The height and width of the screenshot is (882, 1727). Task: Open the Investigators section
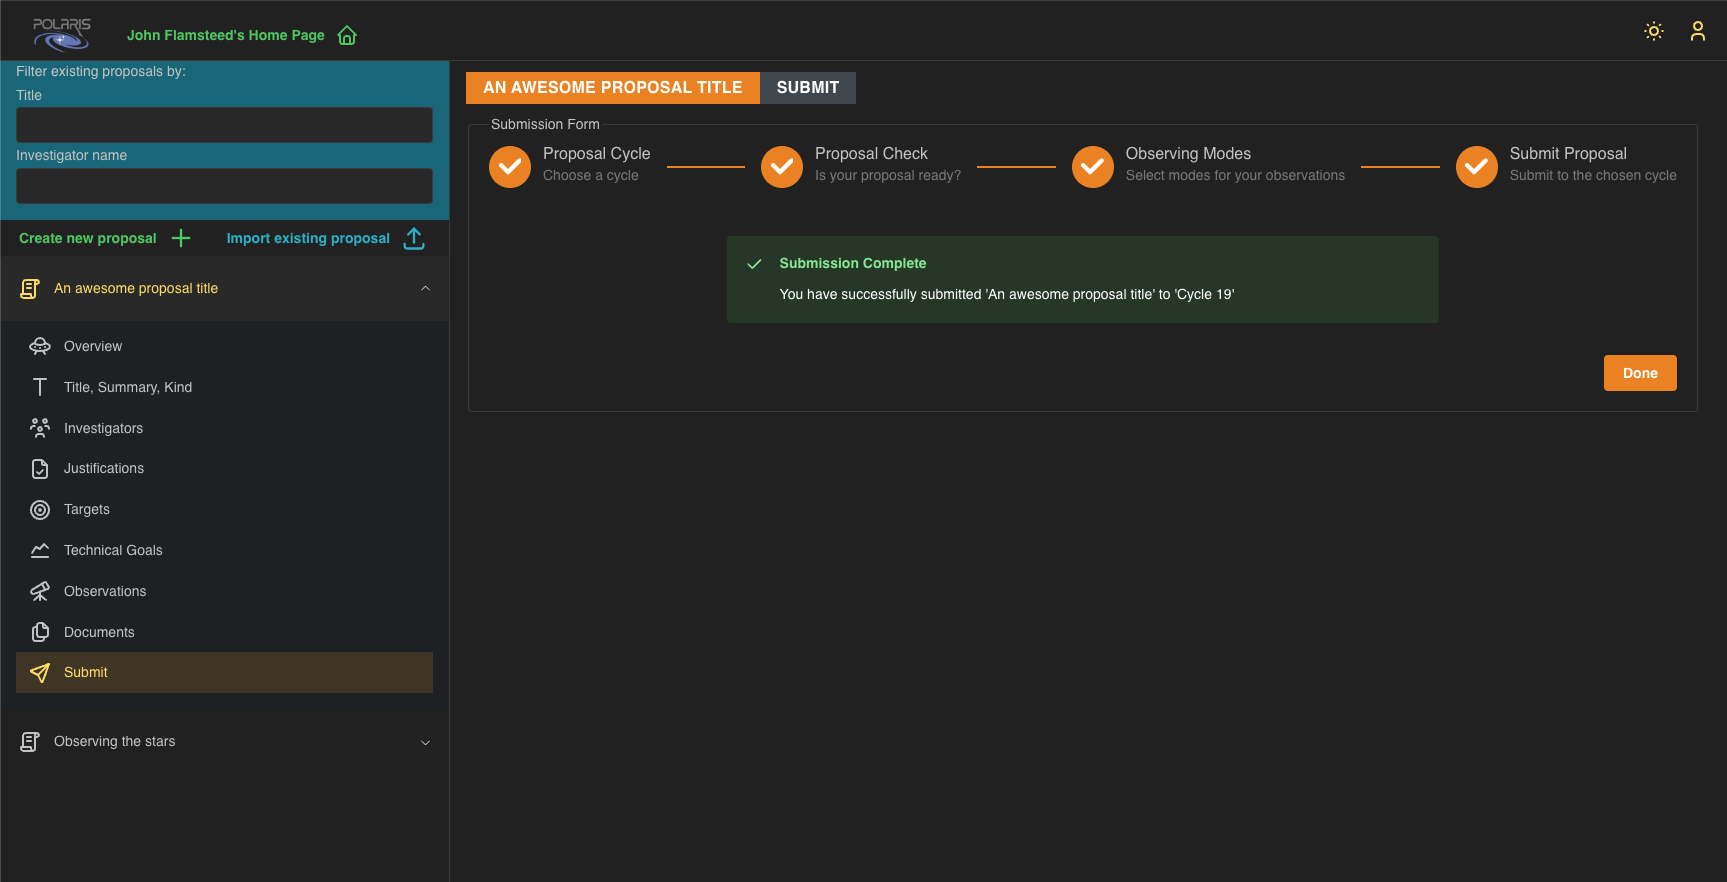103,428
